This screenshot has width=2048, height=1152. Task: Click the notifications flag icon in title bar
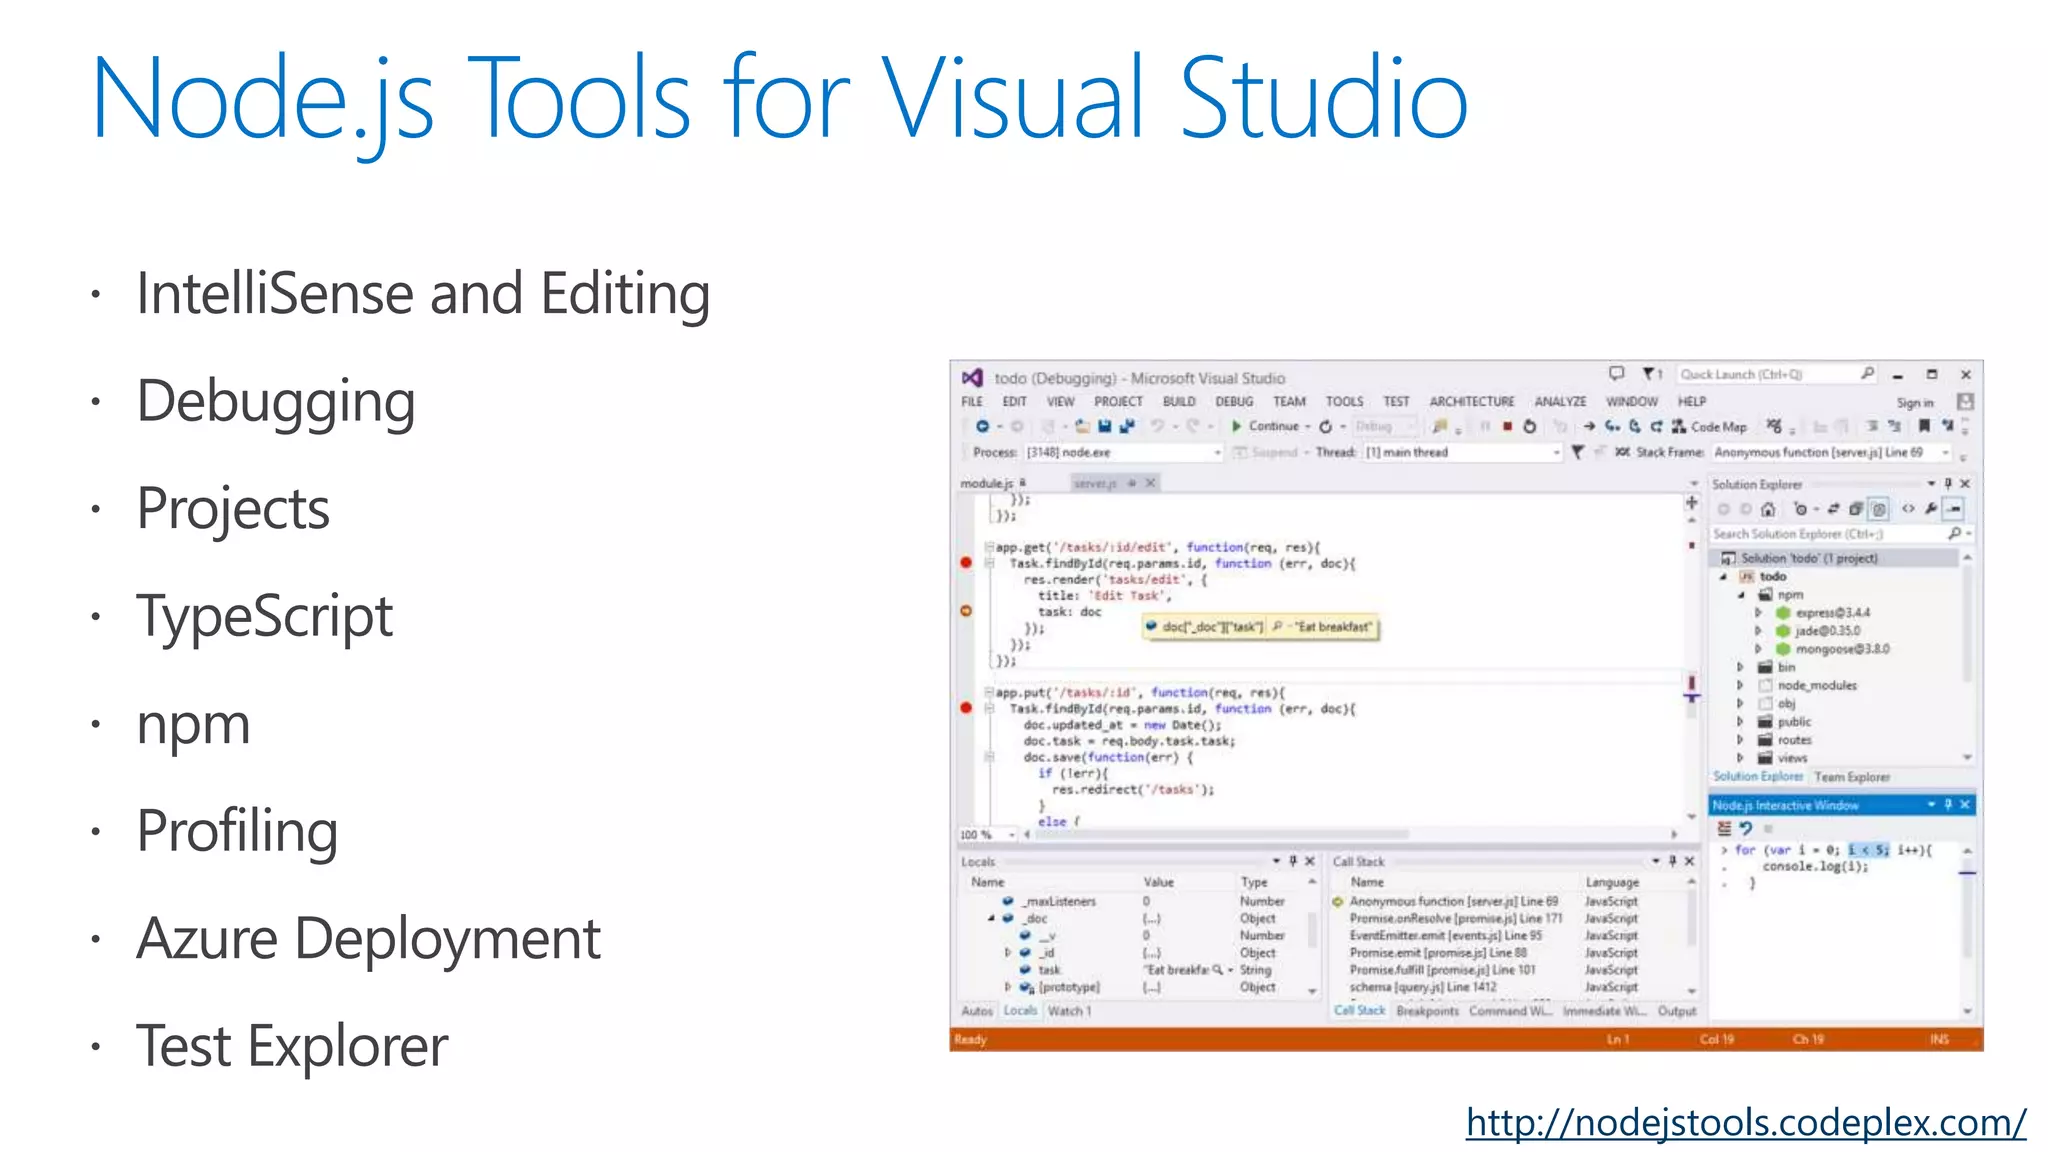[x=1651, y=374]
